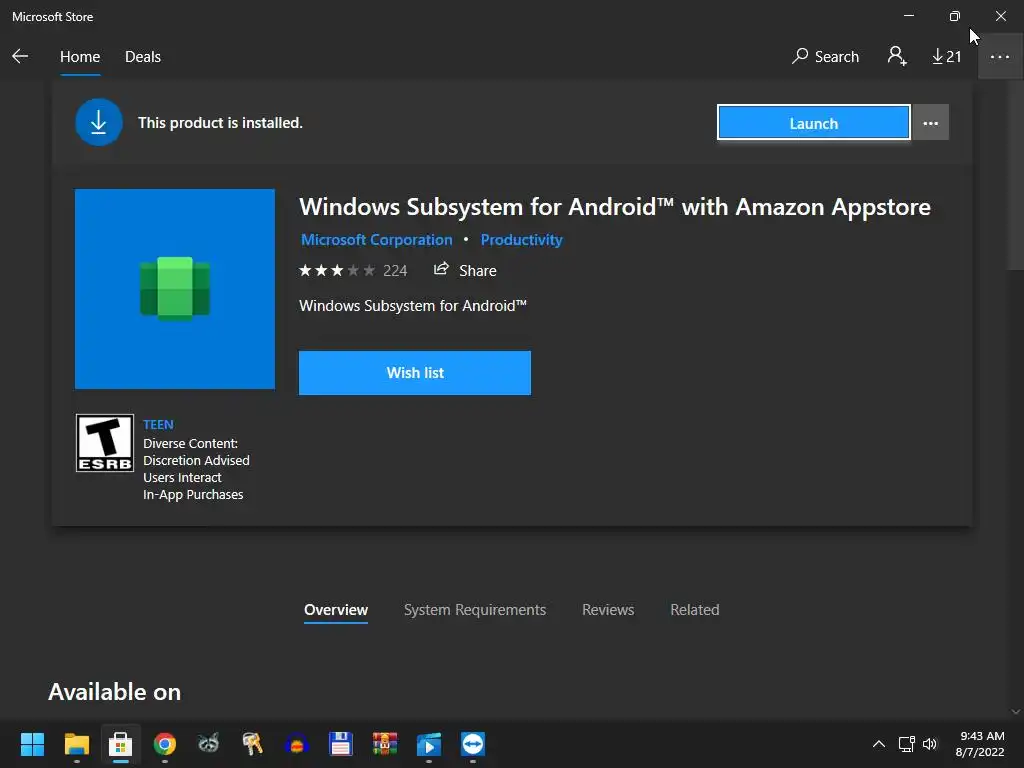Share this app
1024x768 pixels.
tap(465, 270)
